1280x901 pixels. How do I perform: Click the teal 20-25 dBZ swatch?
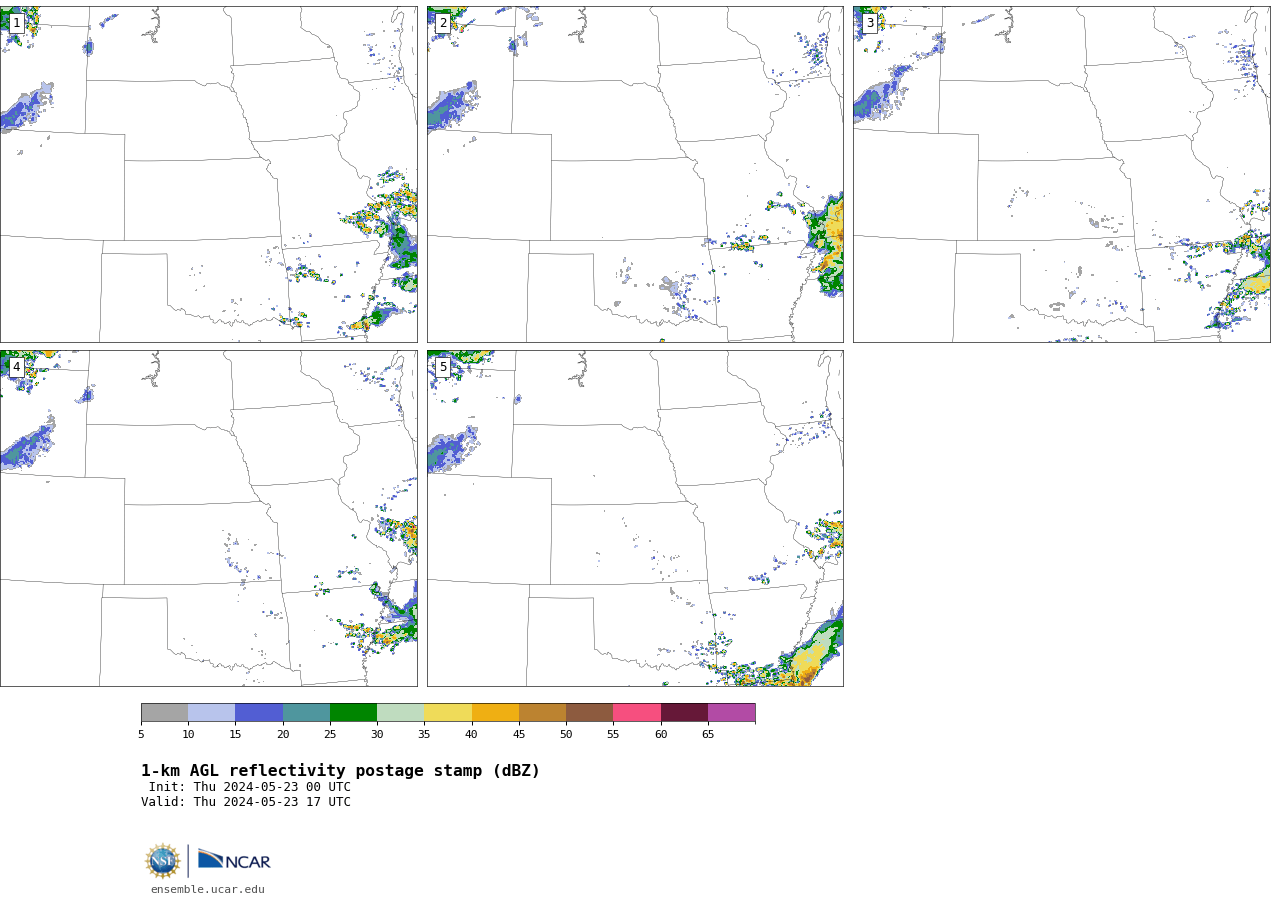point(306,713)
